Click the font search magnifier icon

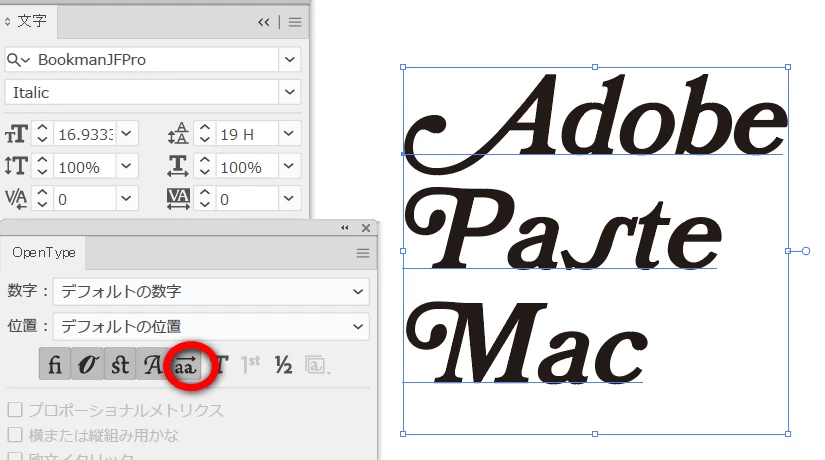coord(18,60)
